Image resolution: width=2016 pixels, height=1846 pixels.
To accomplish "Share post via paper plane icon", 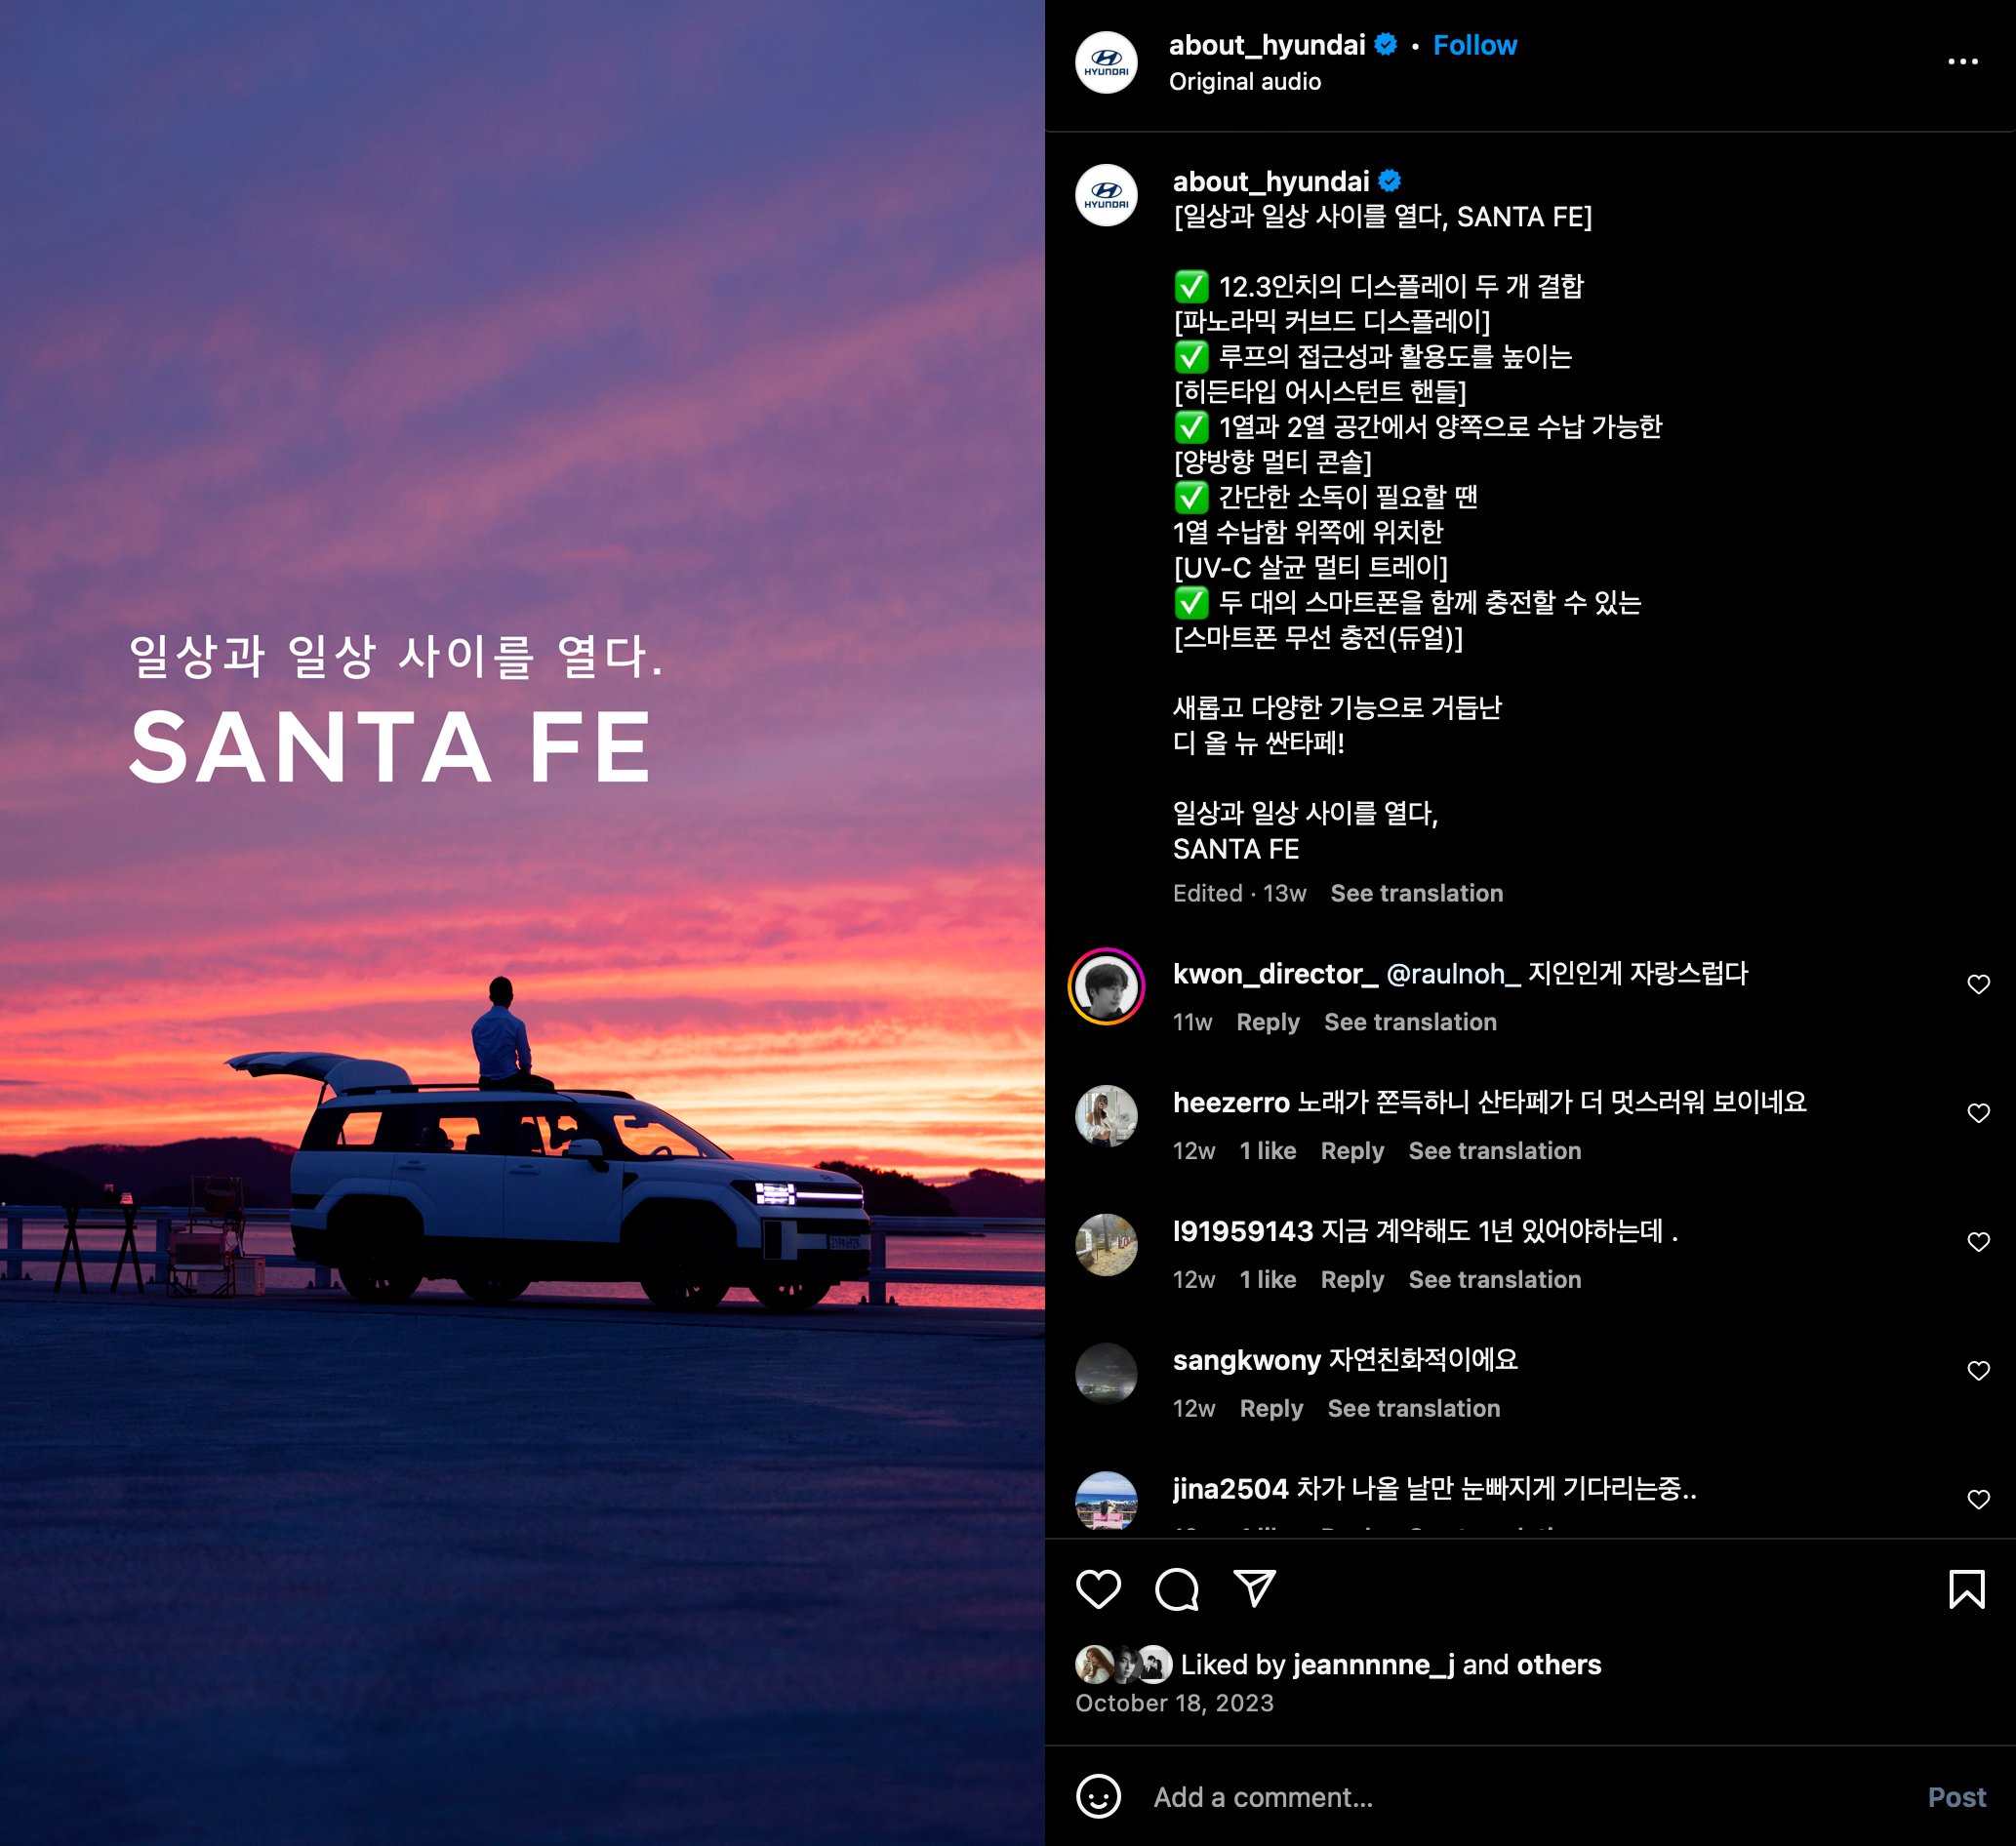I will click(1254, 1588).
